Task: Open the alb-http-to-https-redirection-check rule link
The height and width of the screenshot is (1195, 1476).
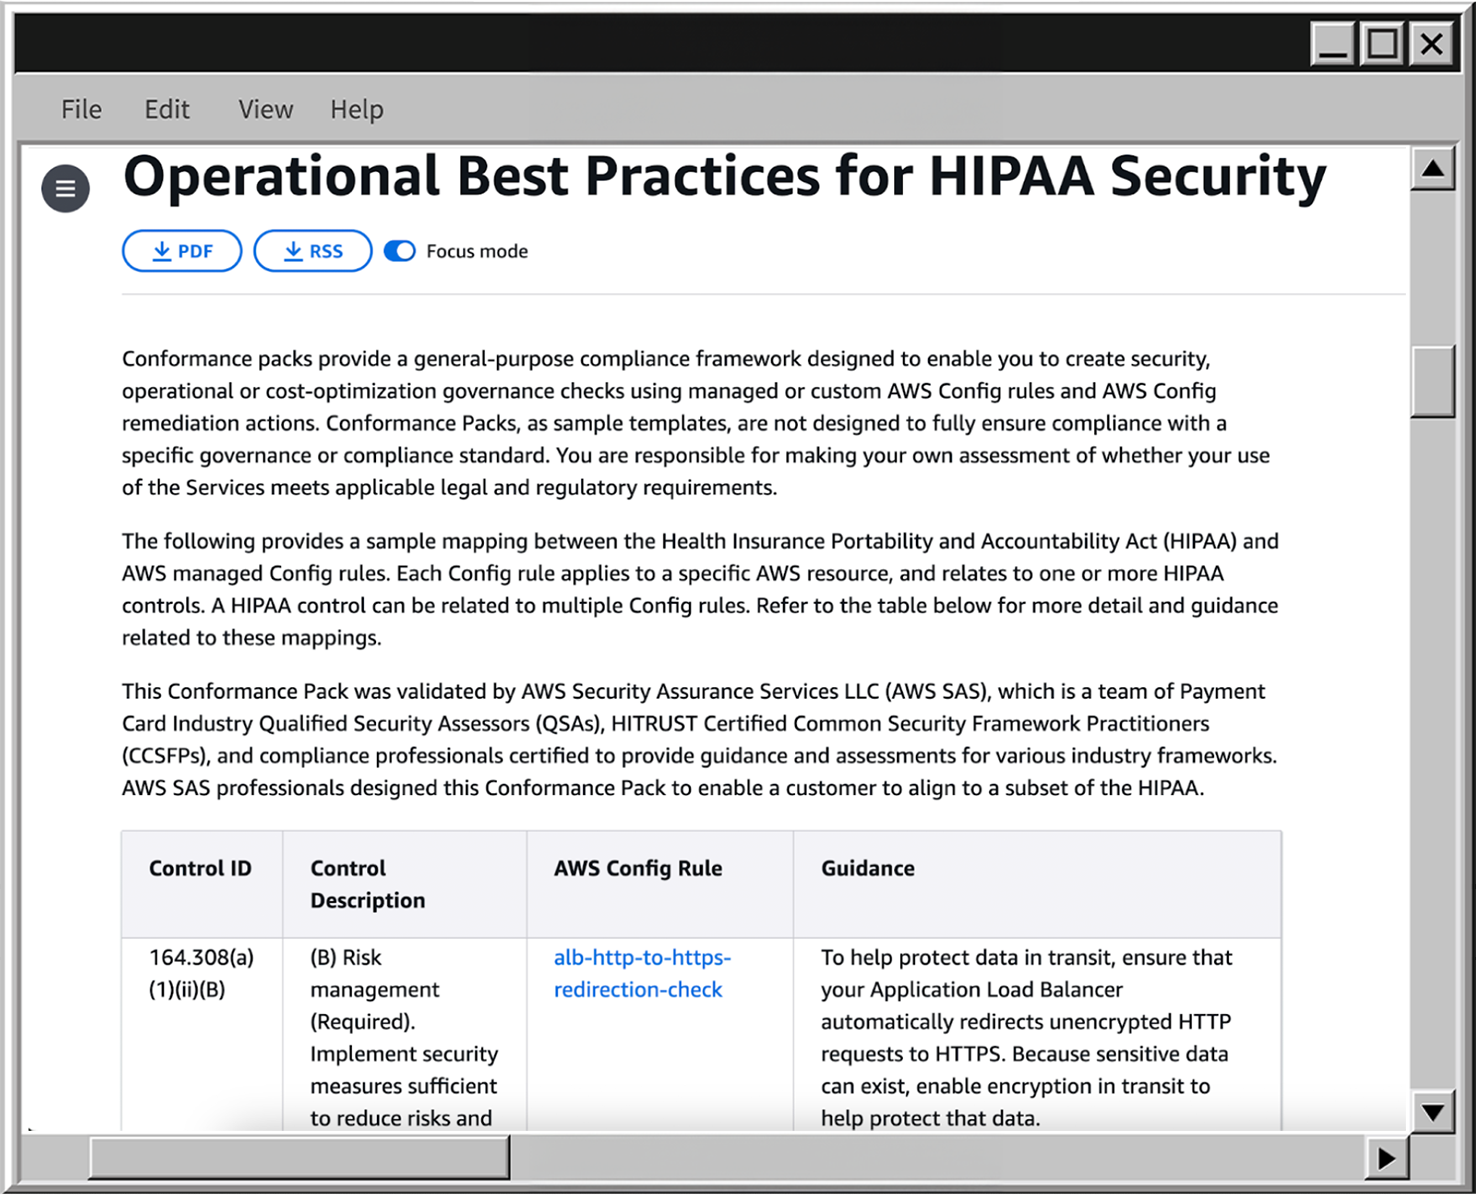Action: click(x=643, y=973)
